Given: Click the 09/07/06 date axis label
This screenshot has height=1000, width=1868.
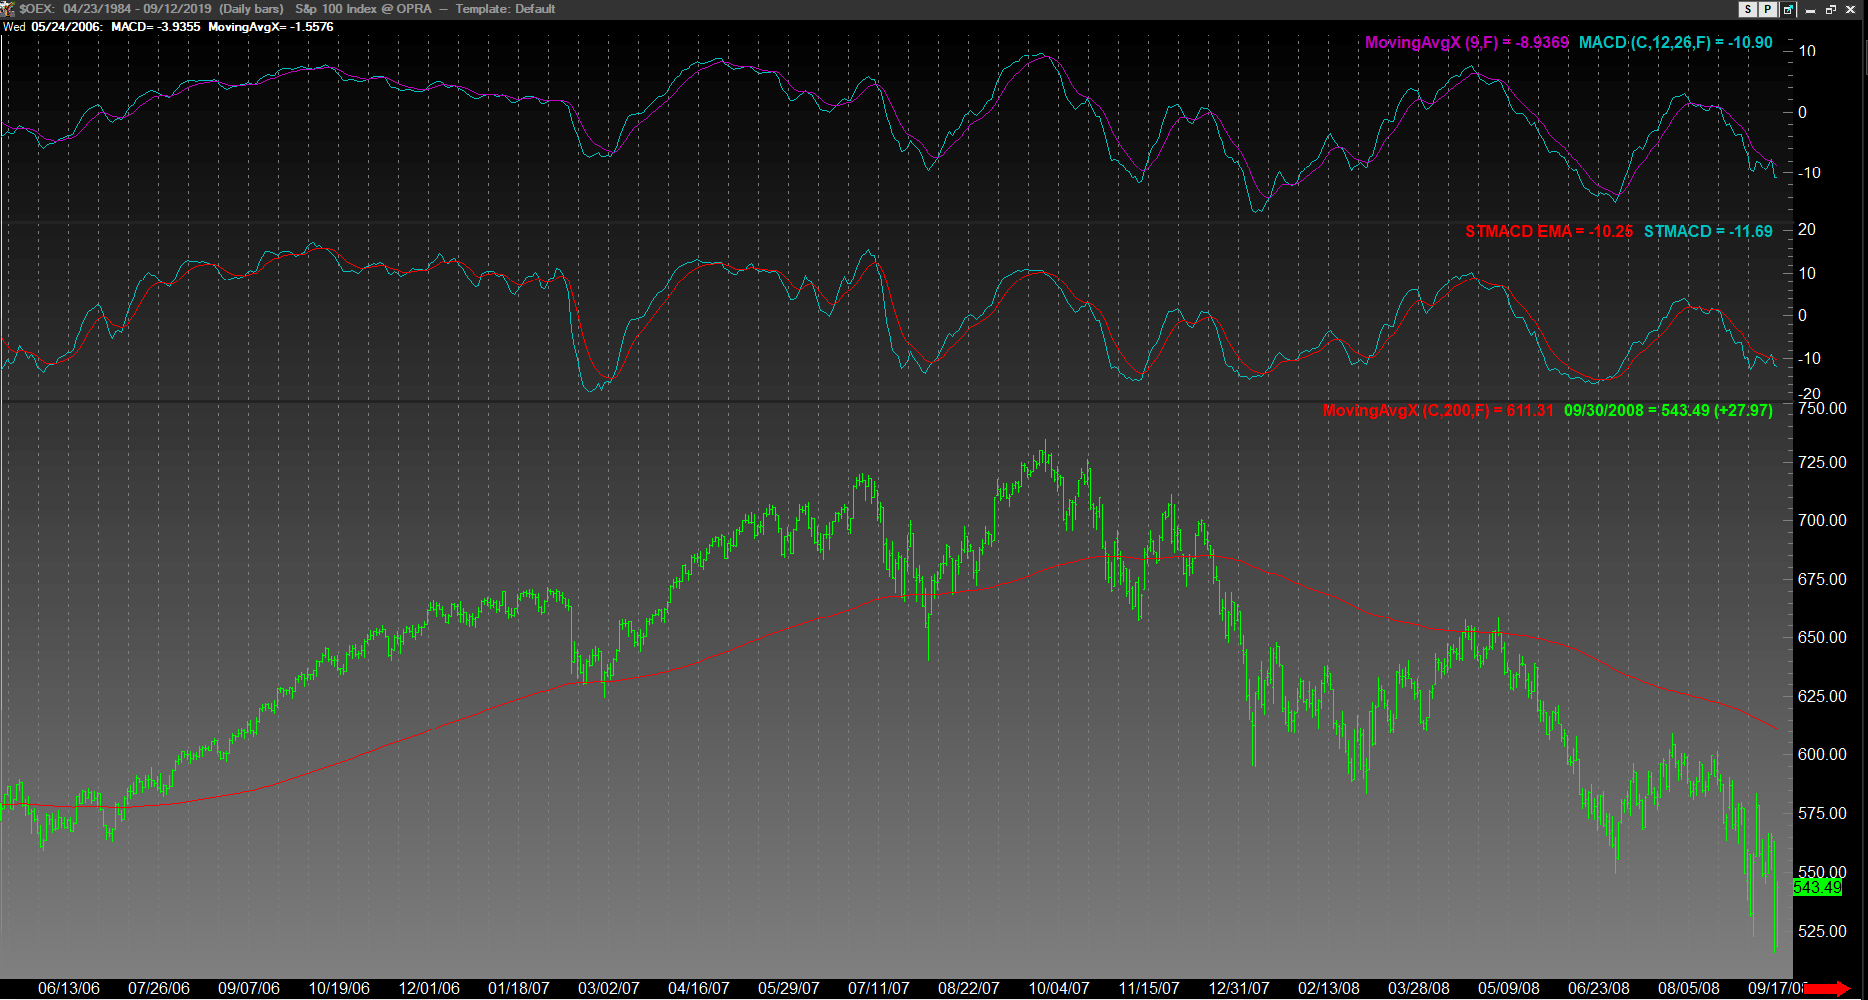Looking at the screenshot, I should coord(249,988).
